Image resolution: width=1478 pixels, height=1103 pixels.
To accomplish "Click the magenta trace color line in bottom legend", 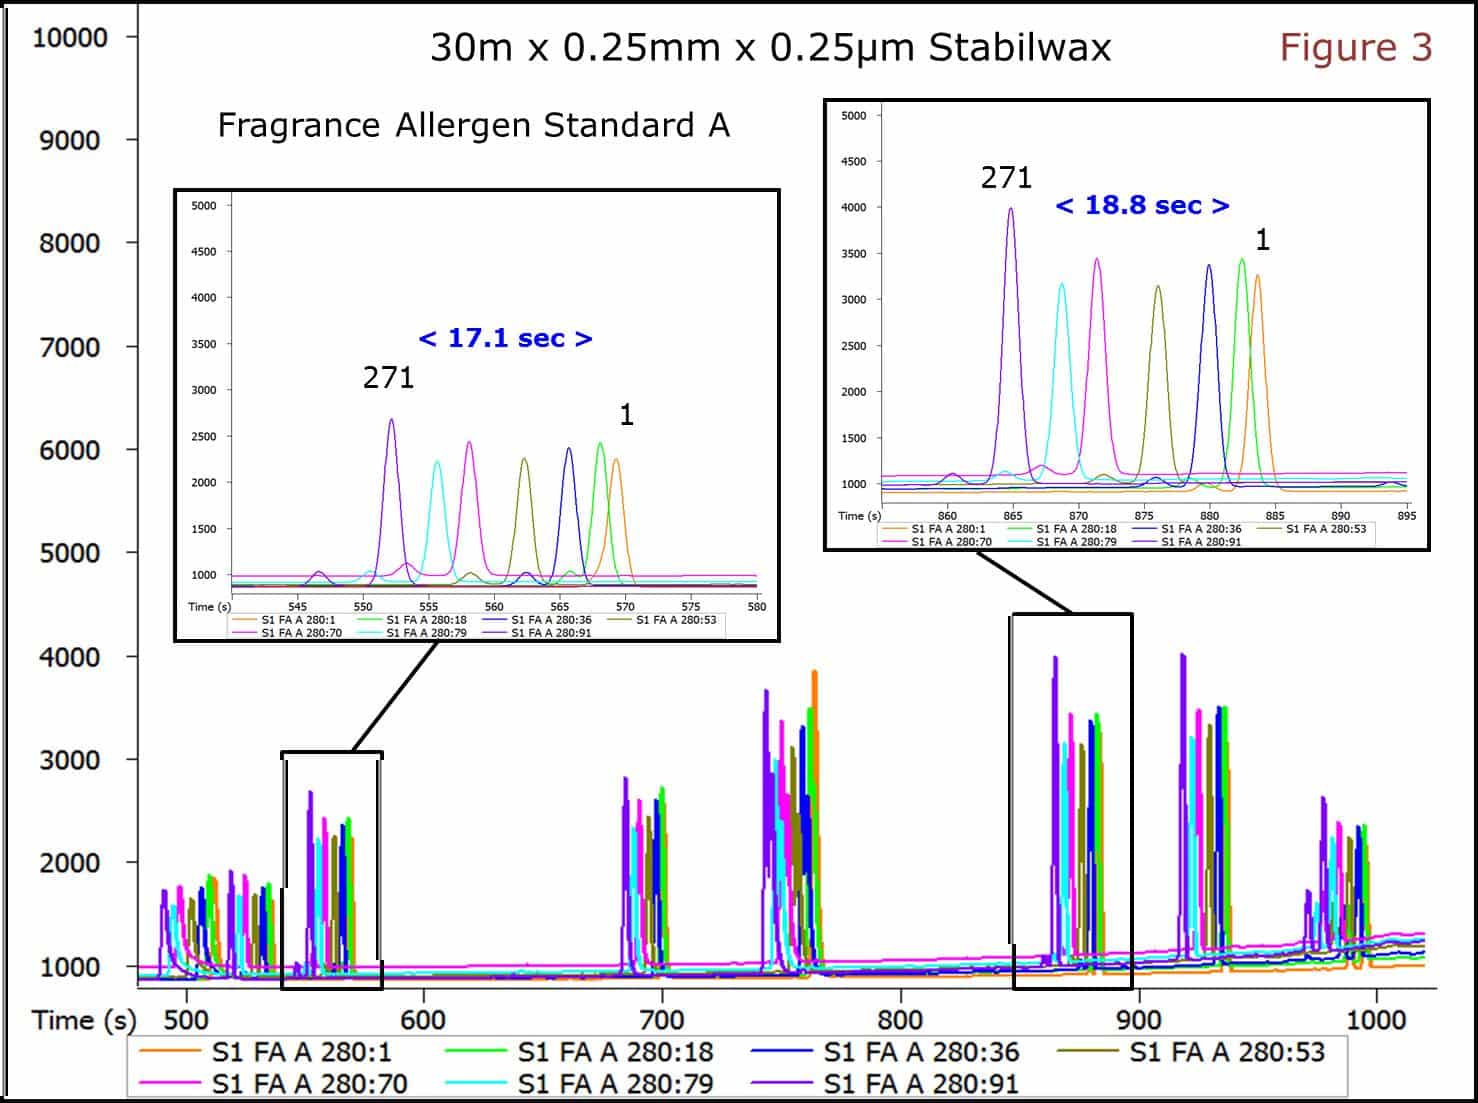I will tap(170, 1083).
